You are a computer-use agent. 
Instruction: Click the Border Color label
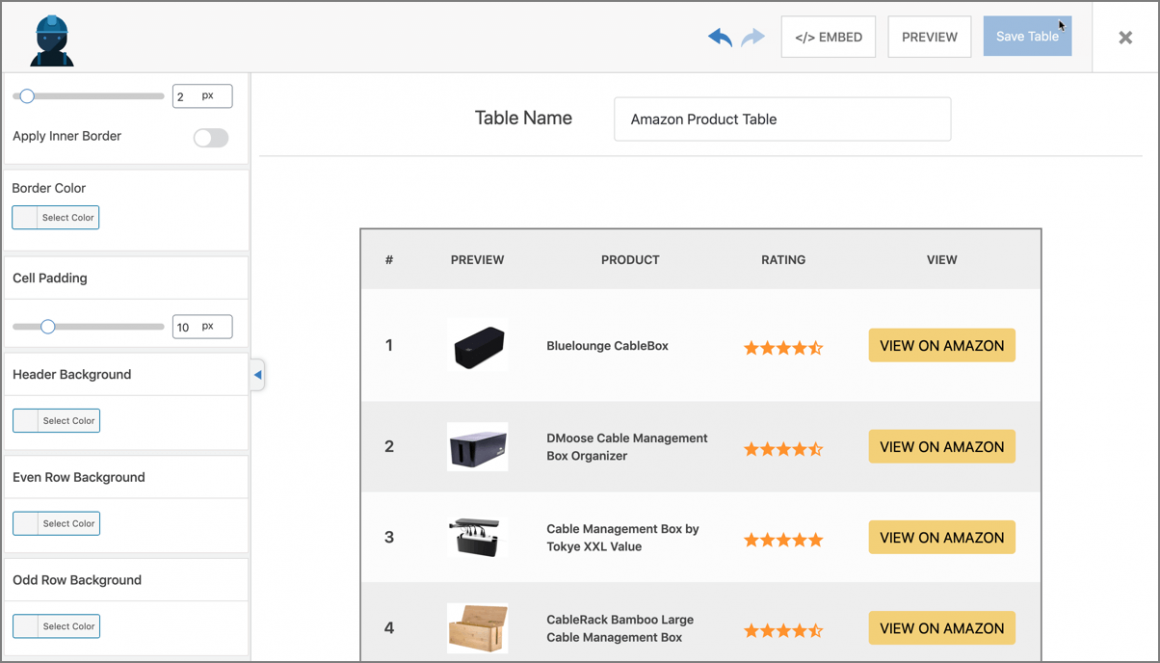49,188
